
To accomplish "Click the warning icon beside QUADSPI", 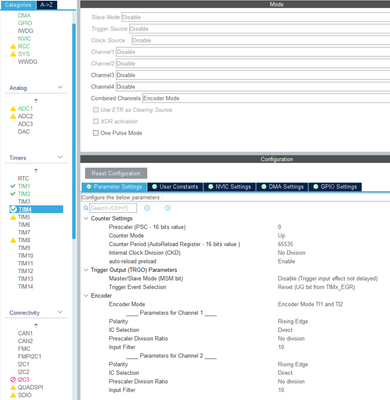I will click(13, 387).
